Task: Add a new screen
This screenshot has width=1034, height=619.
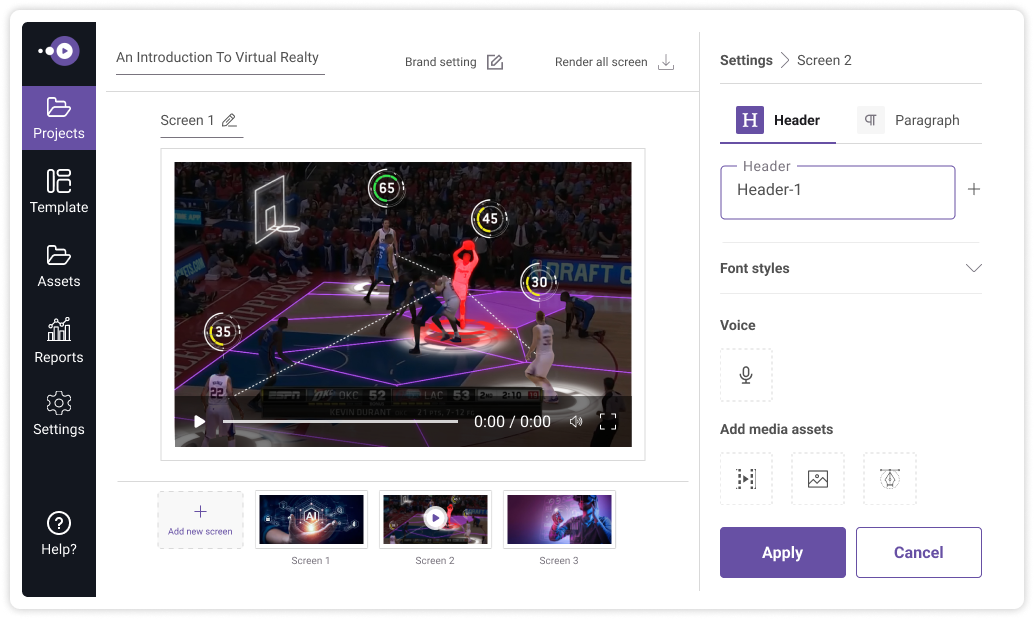Action: [200, 519]
